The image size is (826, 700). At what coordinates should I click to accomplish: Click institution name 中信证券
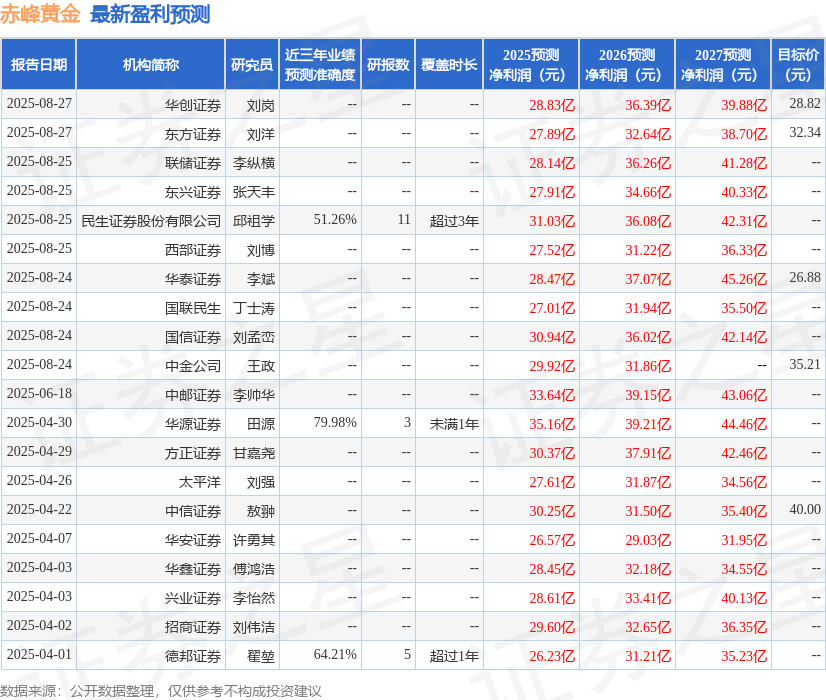[193, 511]
